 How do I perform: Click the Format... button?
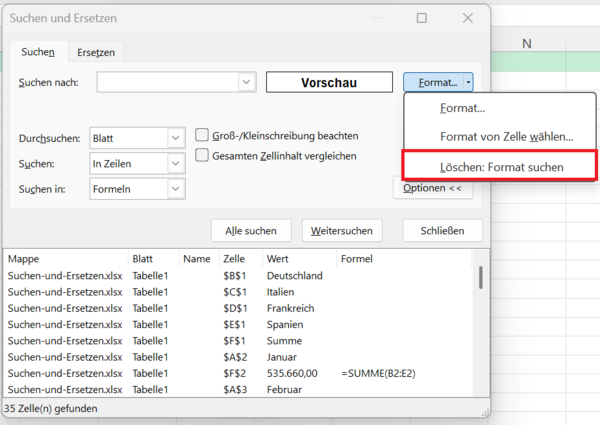coord(435,82)
